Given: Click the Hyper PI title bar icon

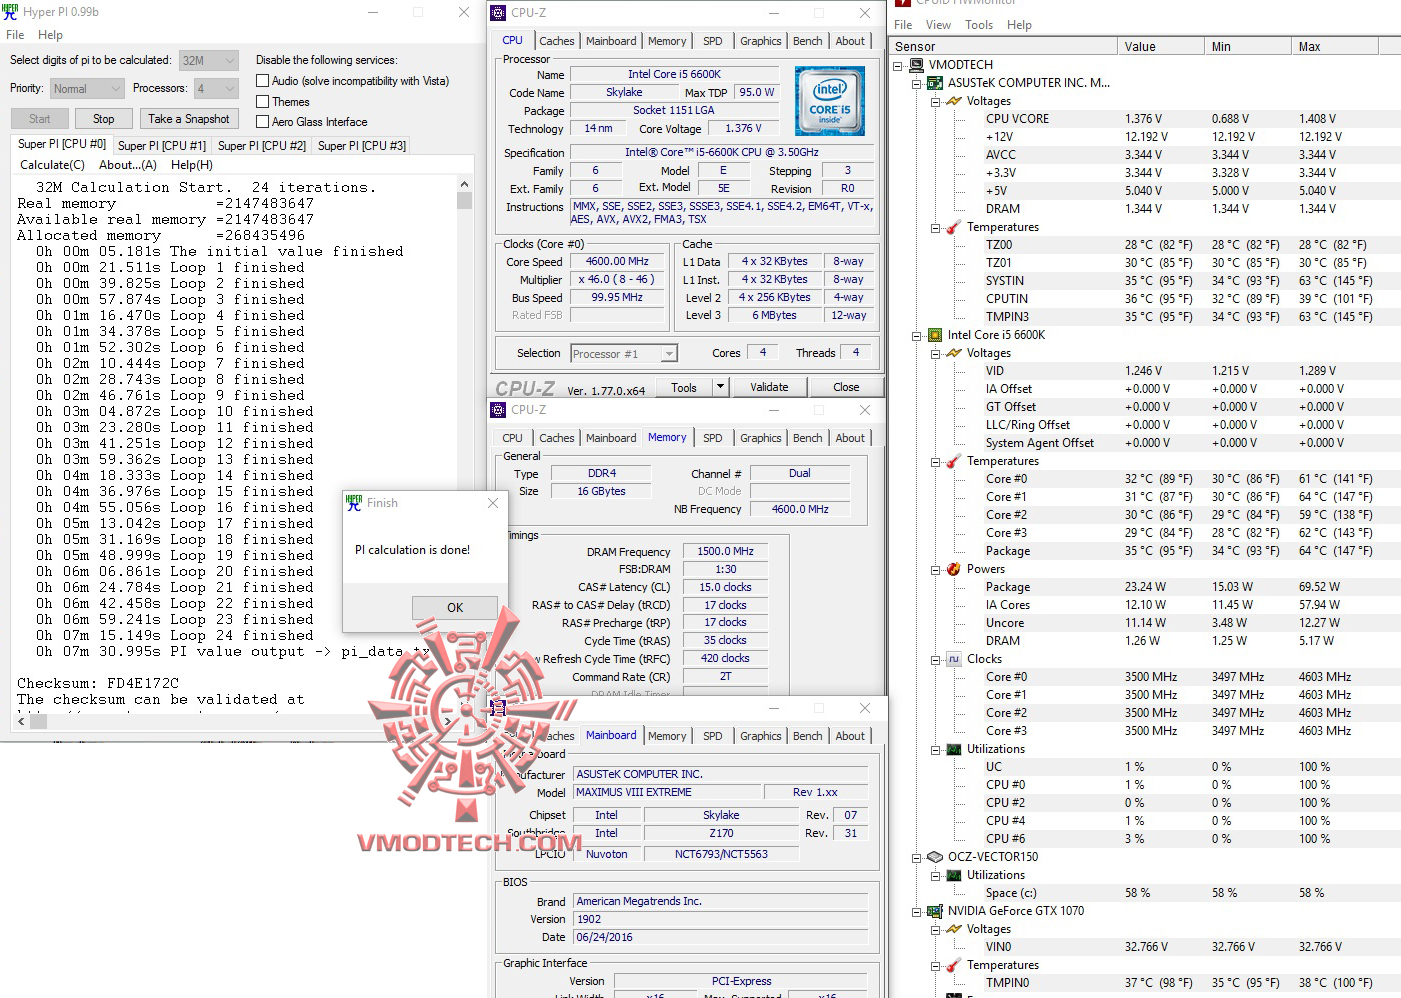Looking at the screenshot, I should [x=10, y=12].
